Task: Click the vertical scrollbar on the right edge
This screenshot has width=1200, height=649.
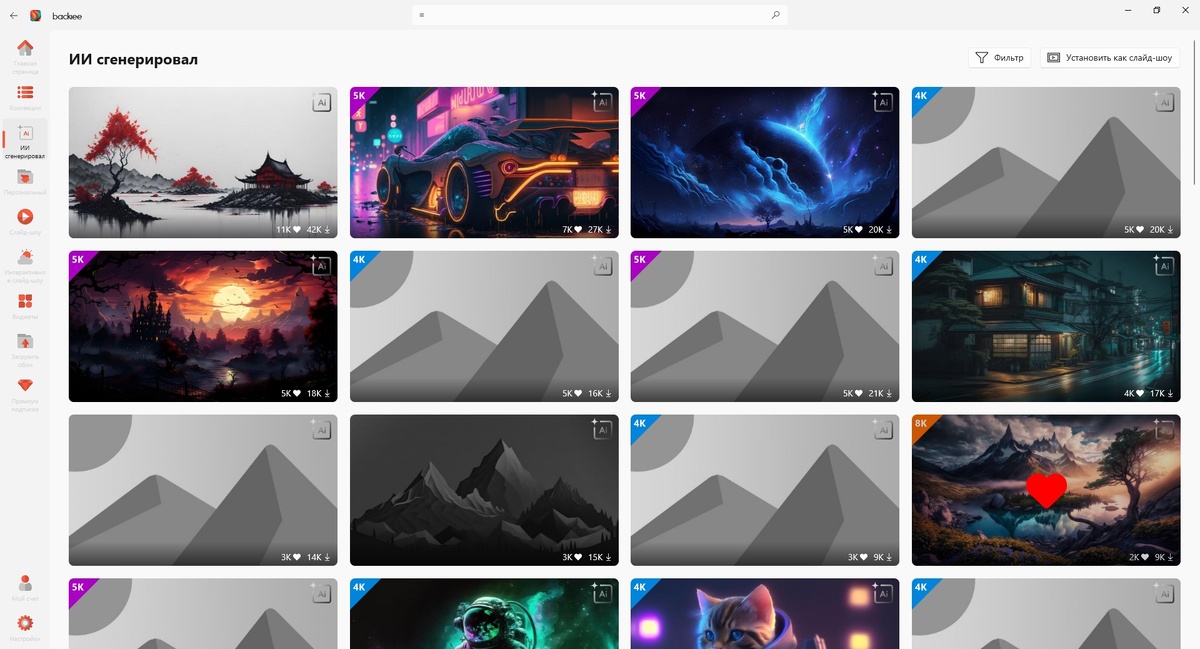Action: [x=1195, y=115]
